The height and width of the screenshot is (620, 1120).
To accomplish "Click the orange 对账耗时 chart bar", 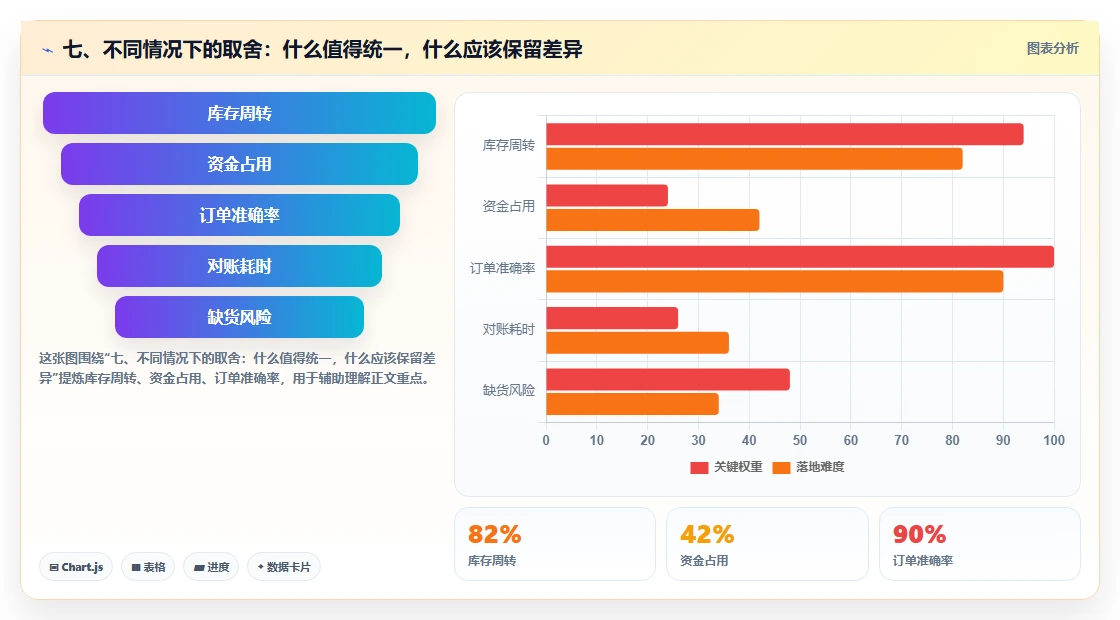I will (638, 342).
